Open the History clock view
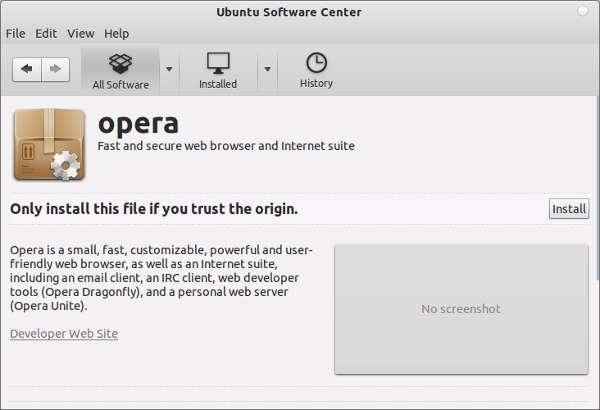The height and width of the screenshot is (410, 600). click(x=316, y=70)
